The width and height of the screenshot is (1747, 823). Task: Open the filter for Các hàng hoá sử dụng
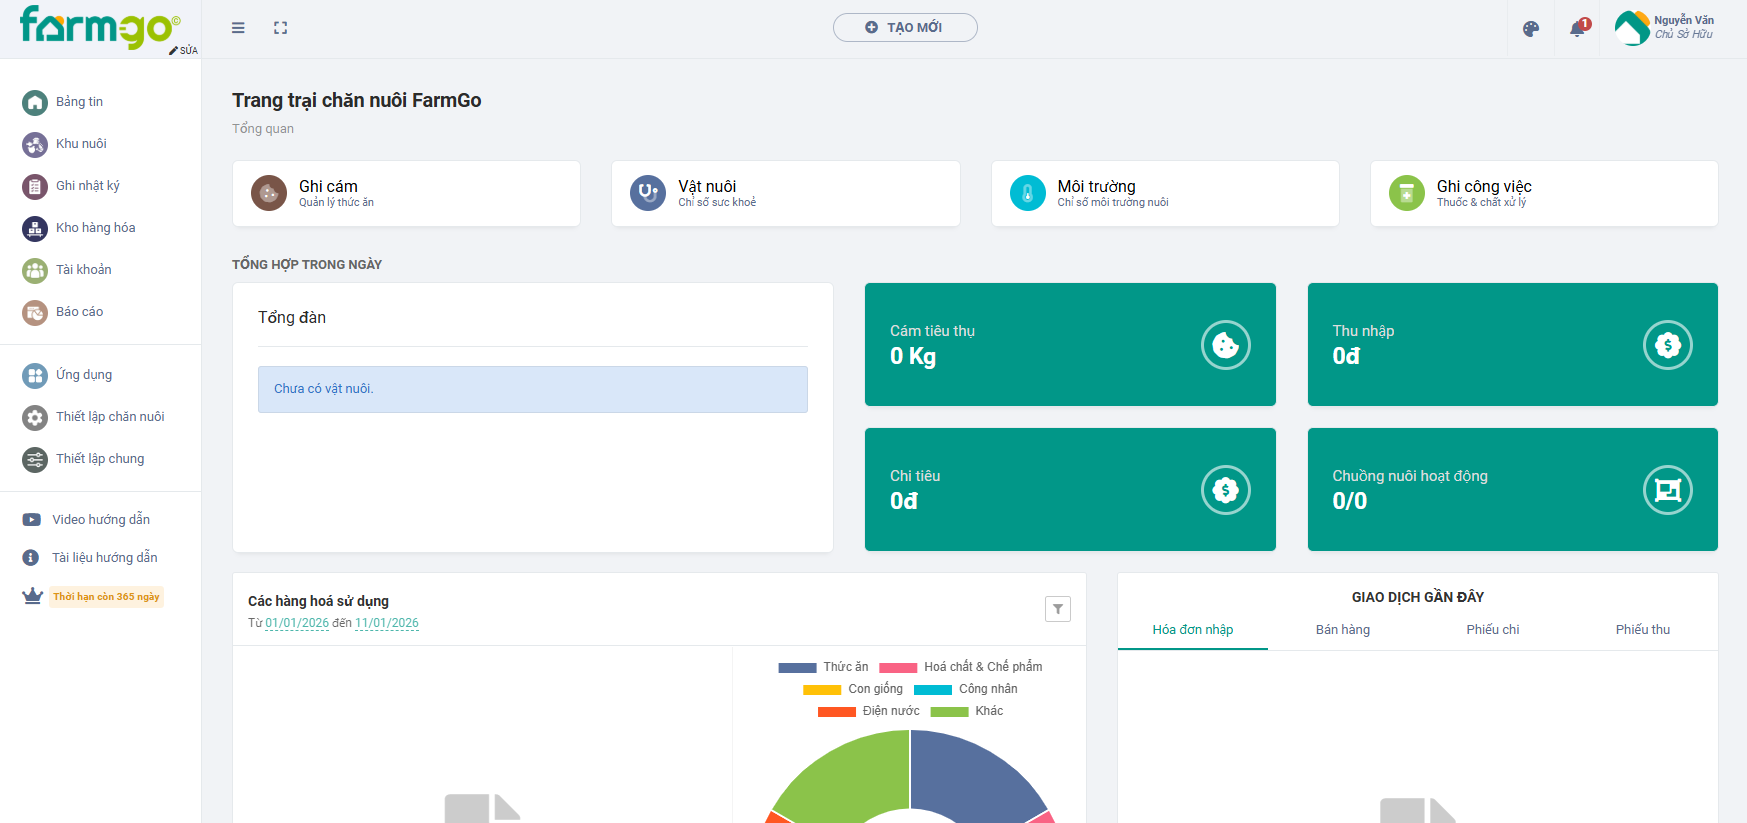coord(1057,609)
